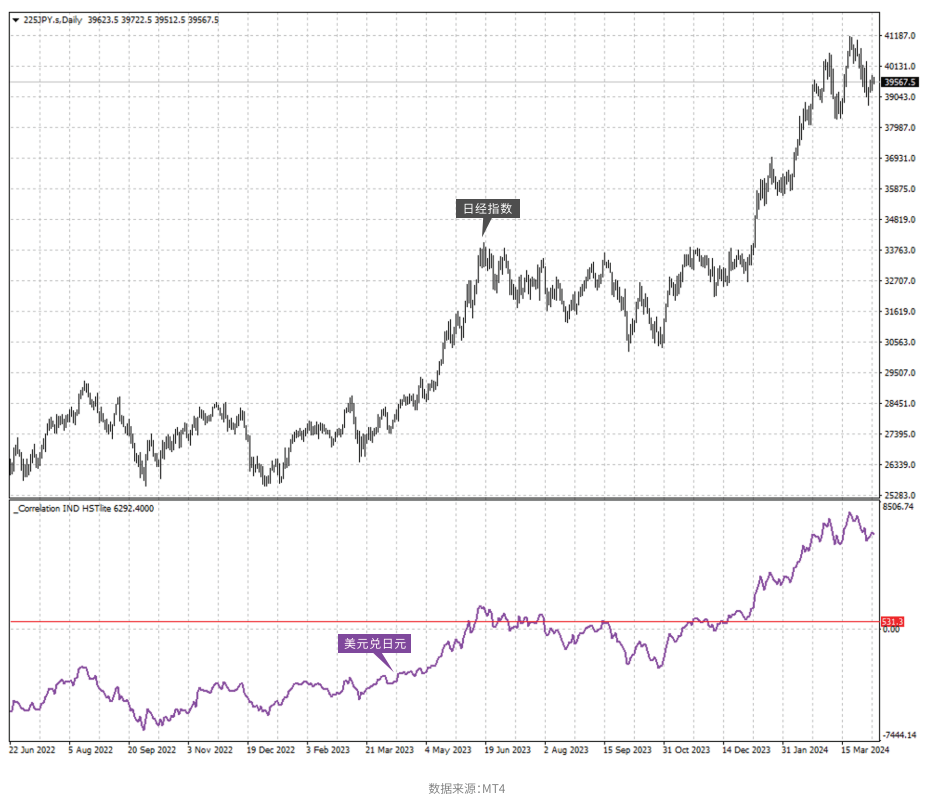Click the 8506.74 indicator scale value
The height and width of the screenshot is (798, 934).
(898, 507)
